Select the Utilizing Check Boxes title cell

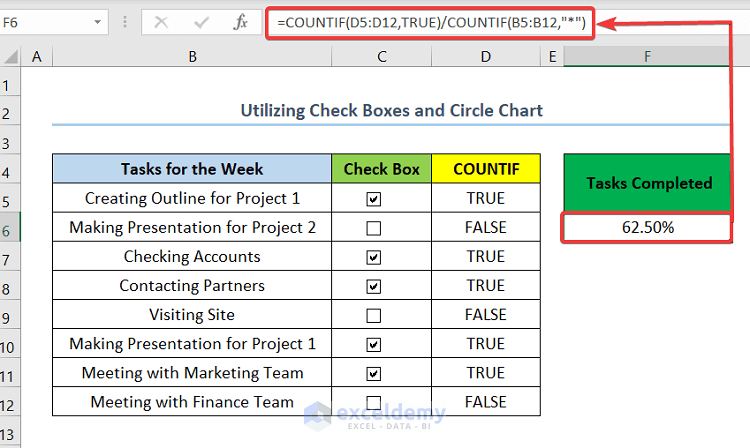pyautogui.click(x=391, y=110)
